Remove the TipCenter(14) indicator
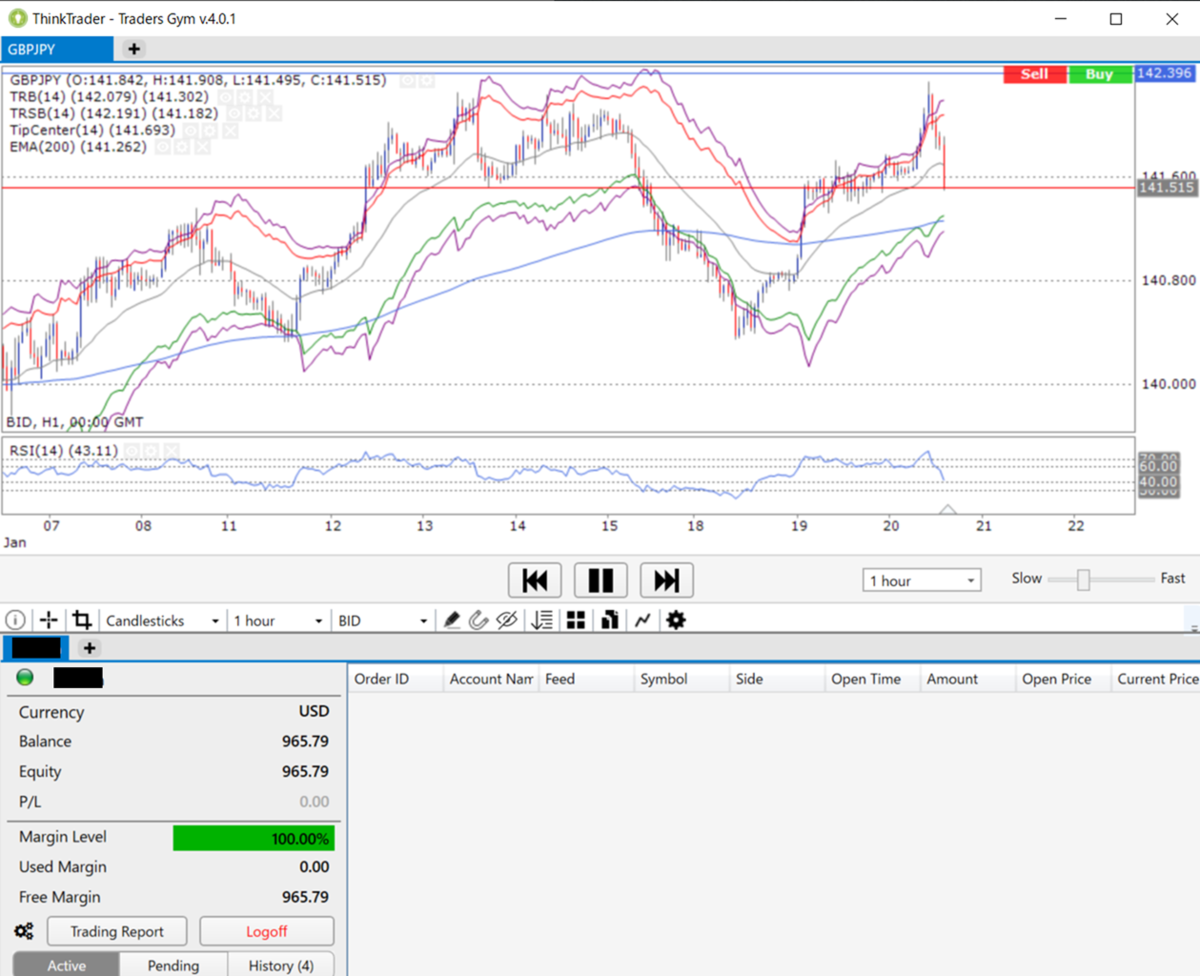The image size is (1200, 976). coord(231,131)
